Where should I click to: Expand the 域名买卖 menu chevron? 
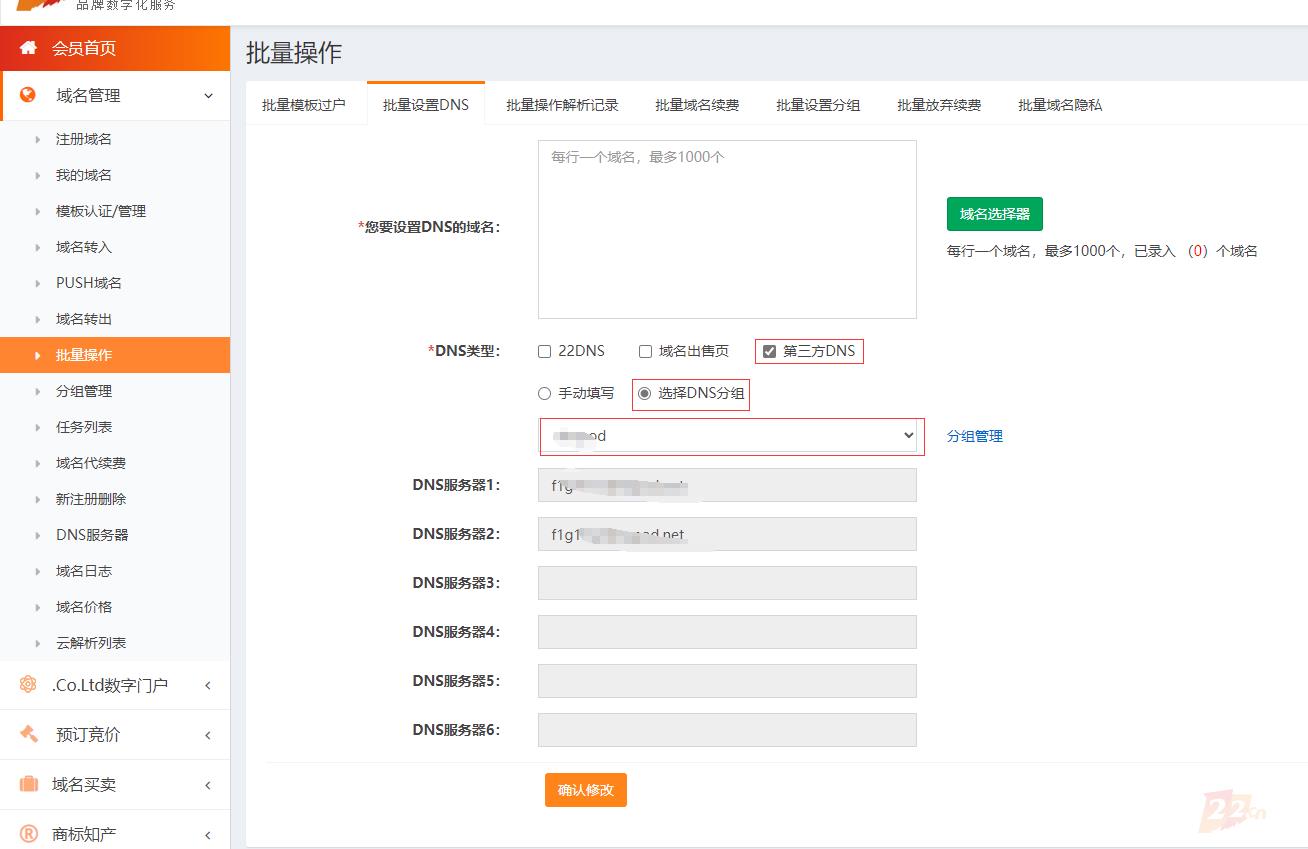[x=208, y=785]
